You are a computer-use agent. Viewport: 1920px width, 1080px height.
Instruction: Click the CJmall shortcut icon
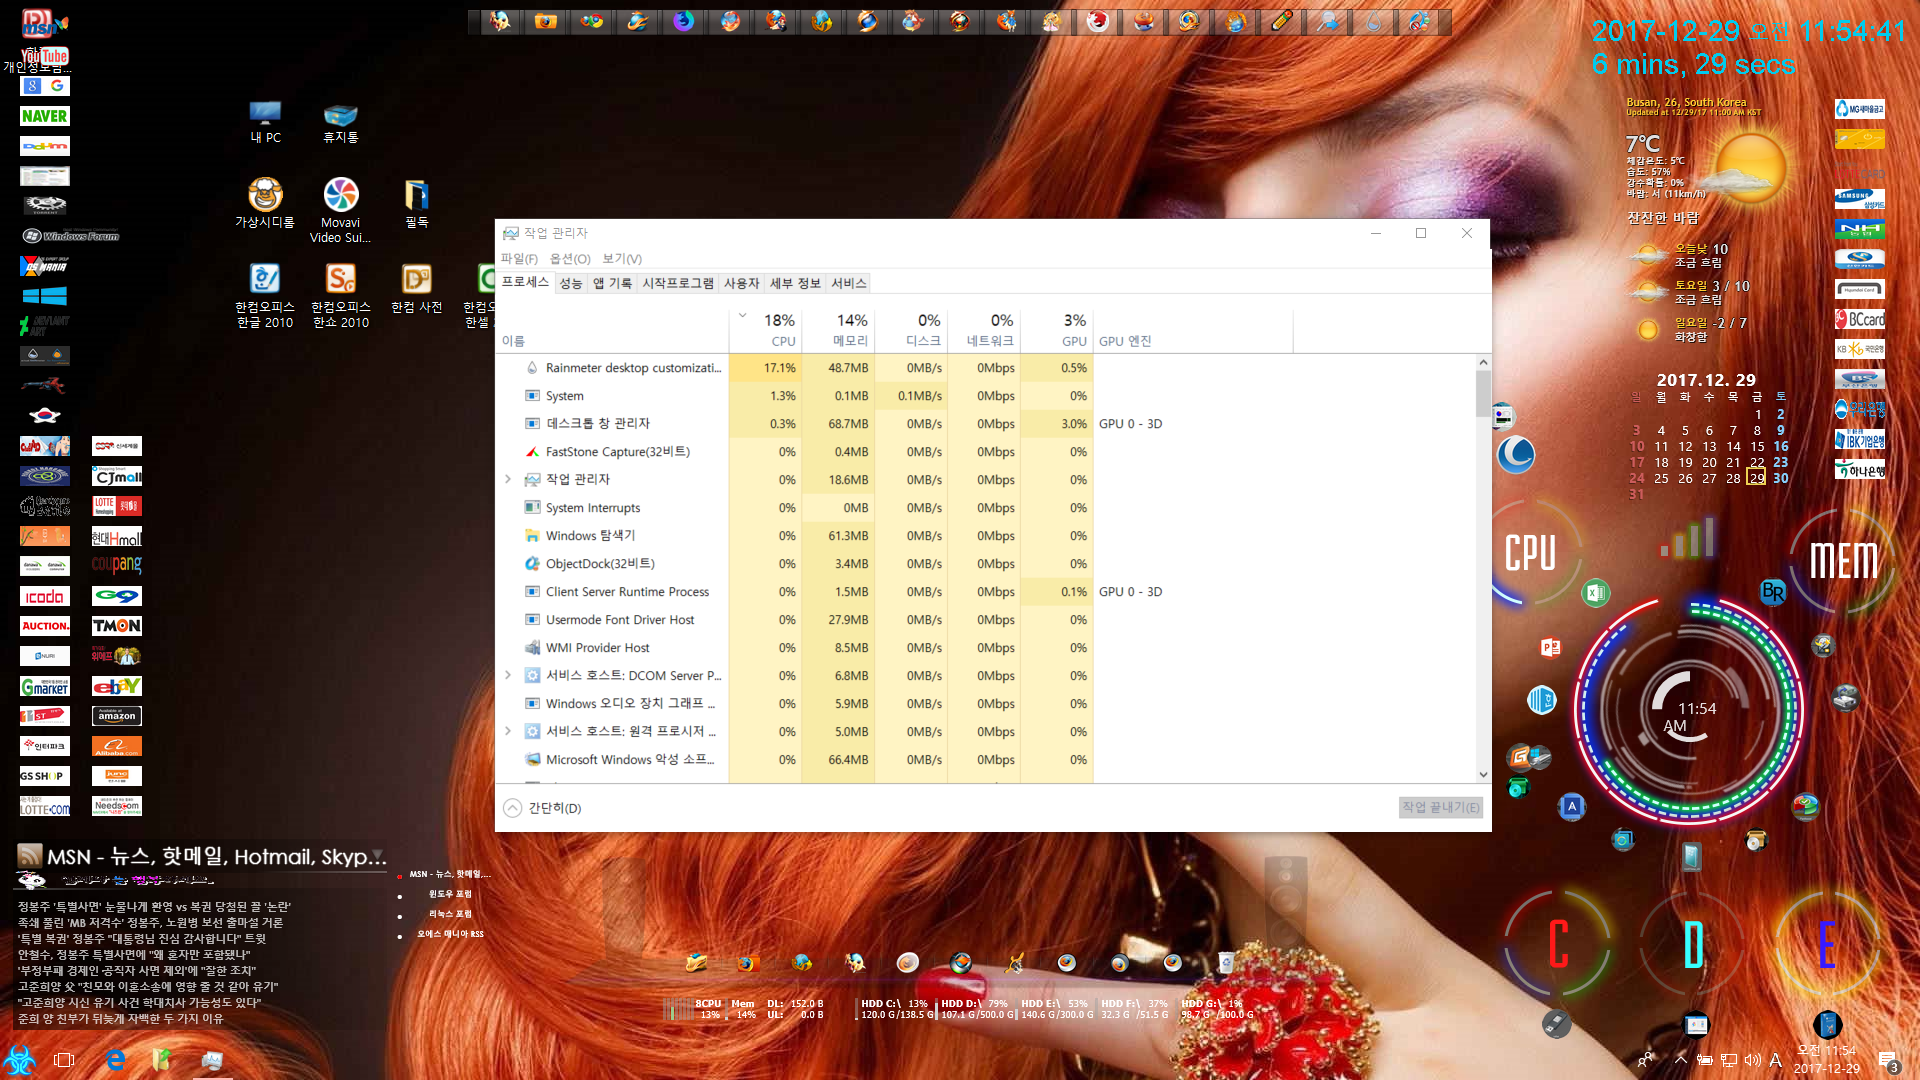click(x=117, y=476)
